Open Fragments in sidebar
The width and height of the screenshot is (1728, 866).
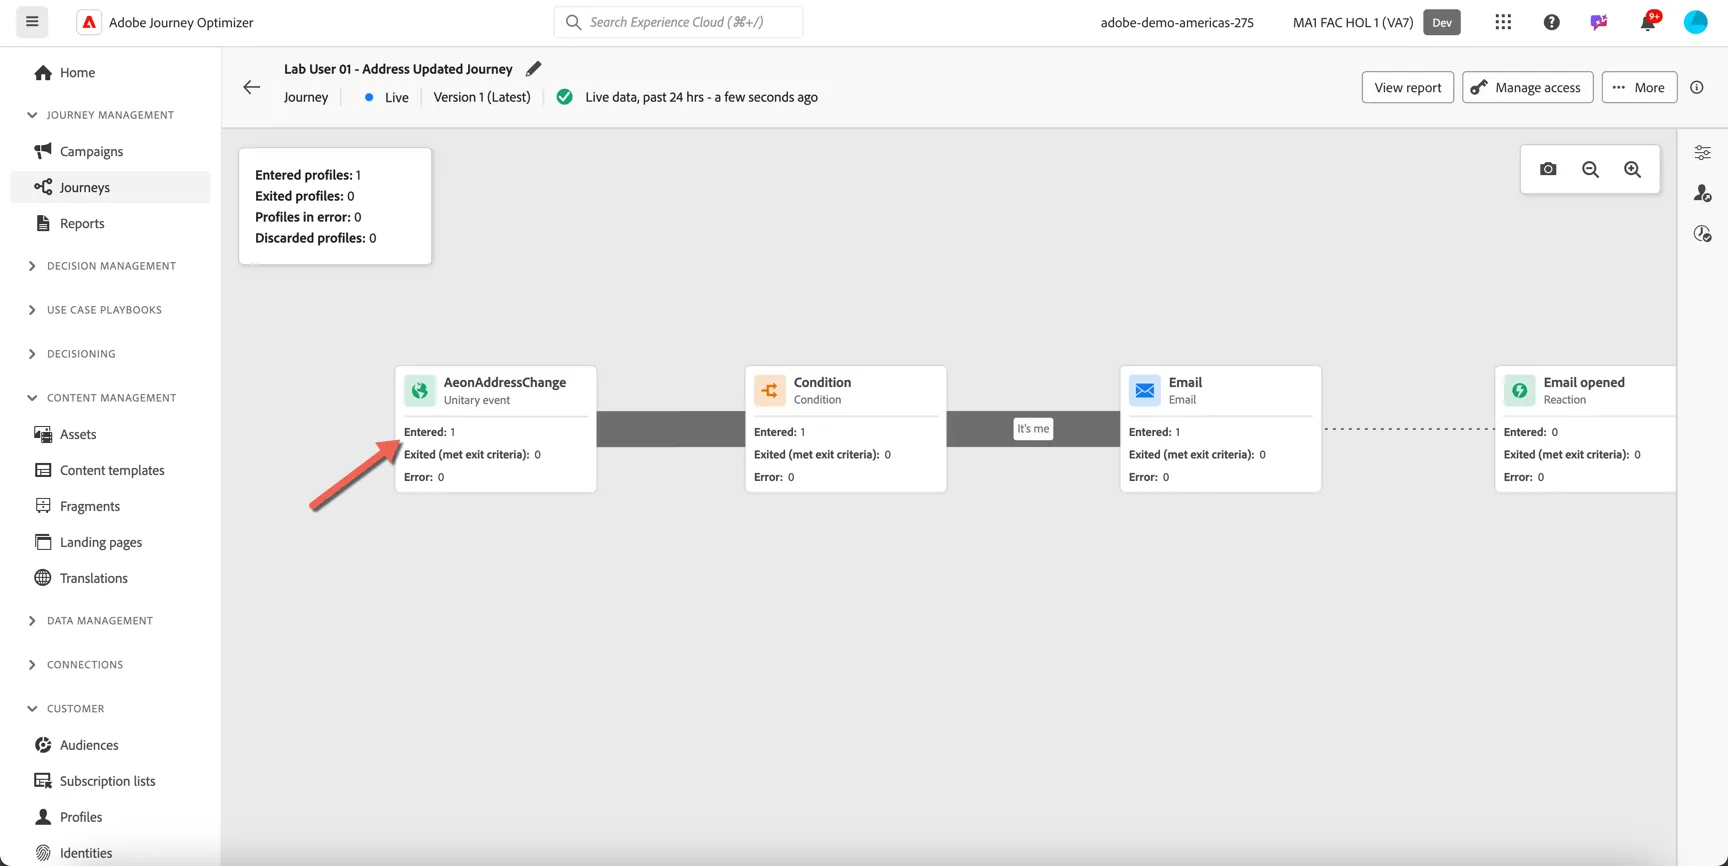110,506
